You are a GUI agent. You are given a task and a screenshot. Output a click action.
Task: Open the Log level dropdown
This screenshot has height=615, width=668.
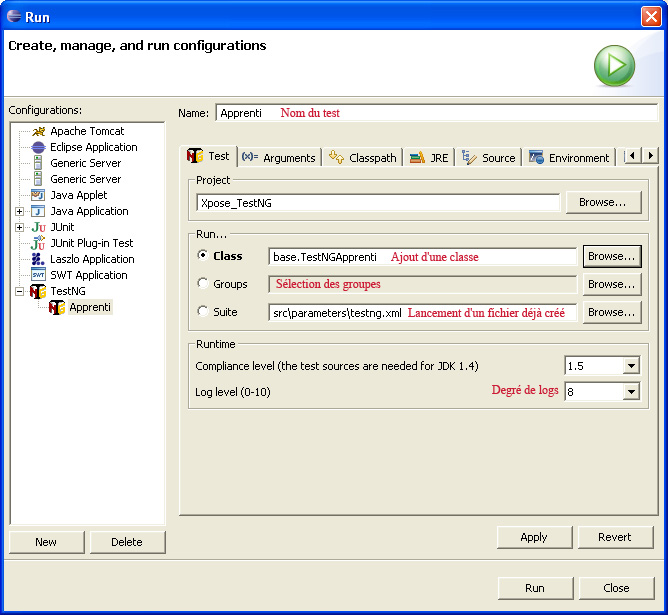coord(630,392)
